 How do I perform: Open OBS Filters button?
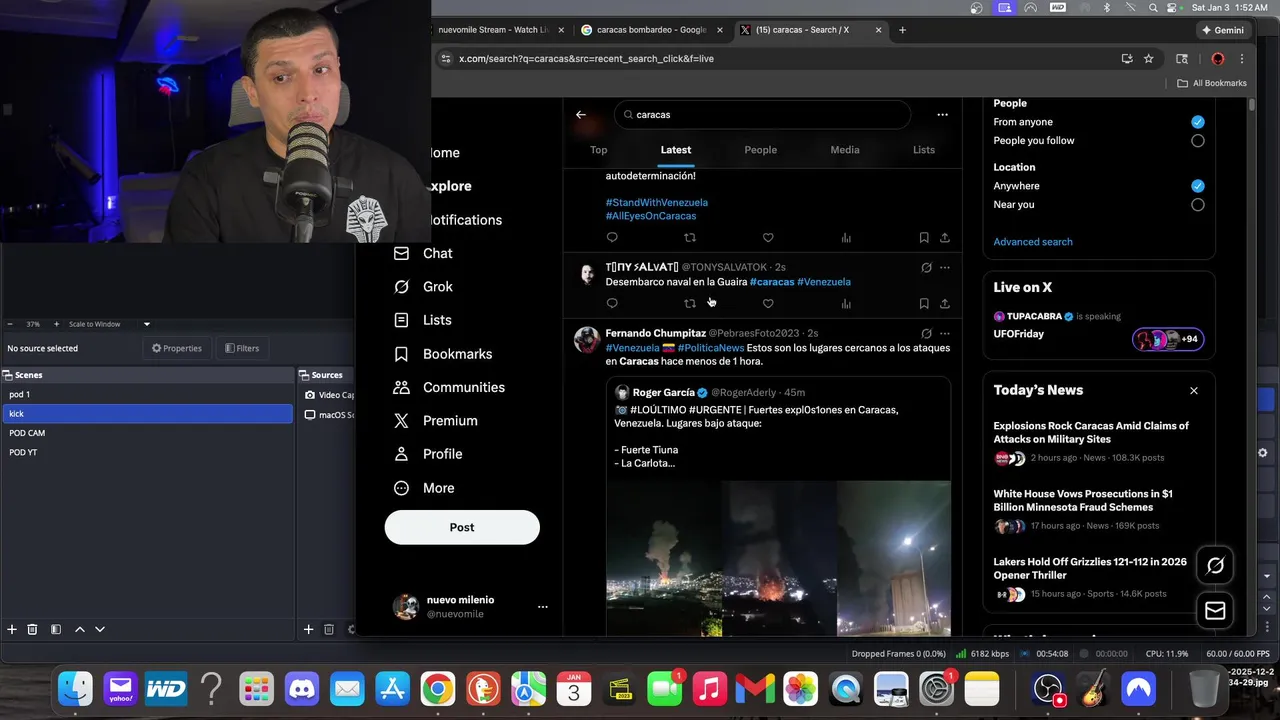[x=242, y=348]
